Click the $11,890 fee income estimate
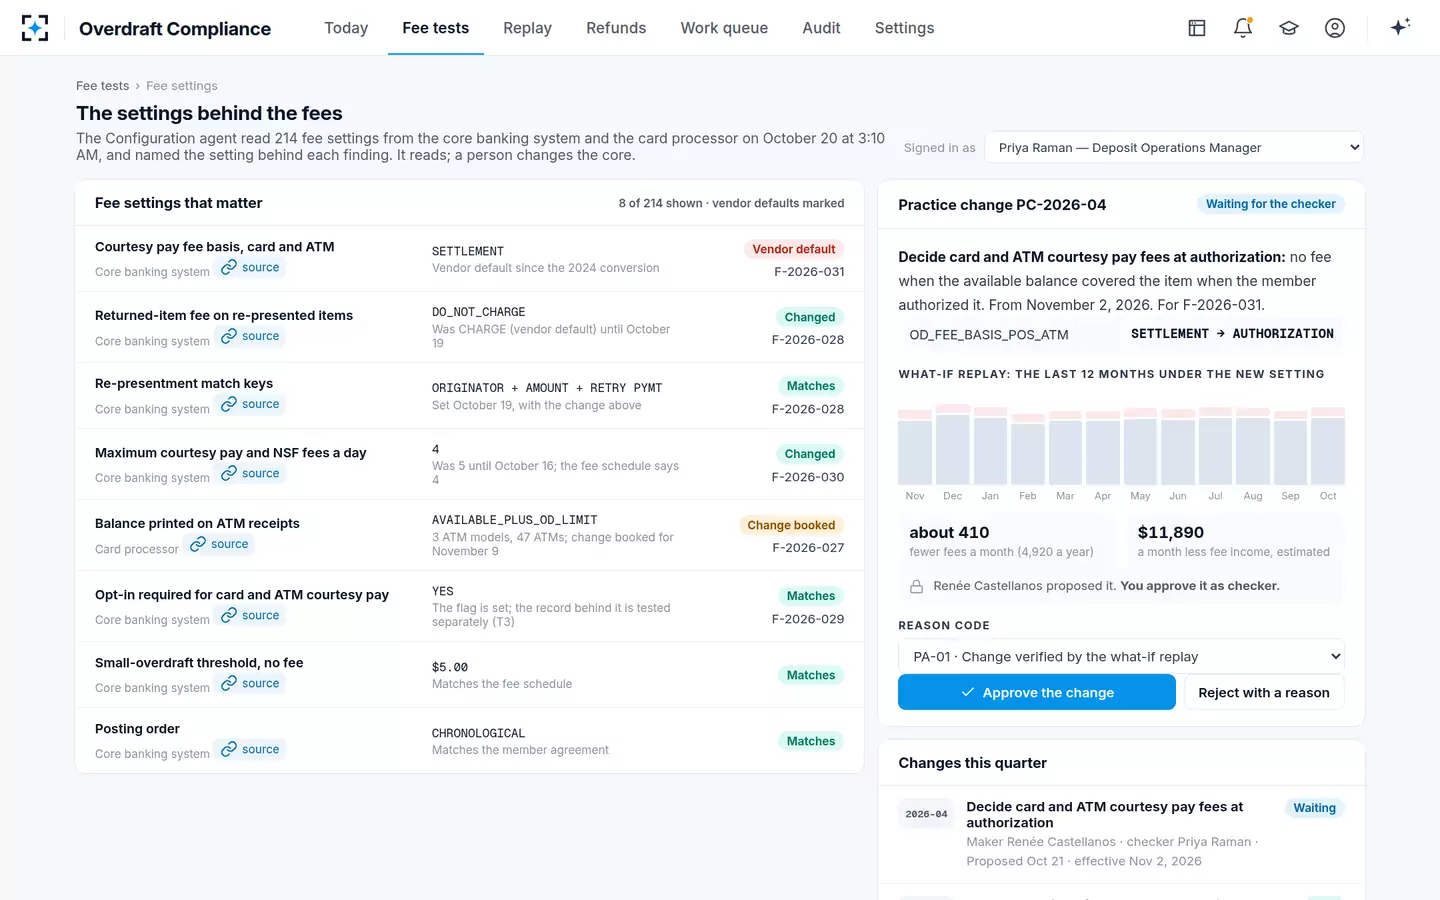Image resolution: width=1440 pixels, height=900 pixels. click(x=1171, y=533)
